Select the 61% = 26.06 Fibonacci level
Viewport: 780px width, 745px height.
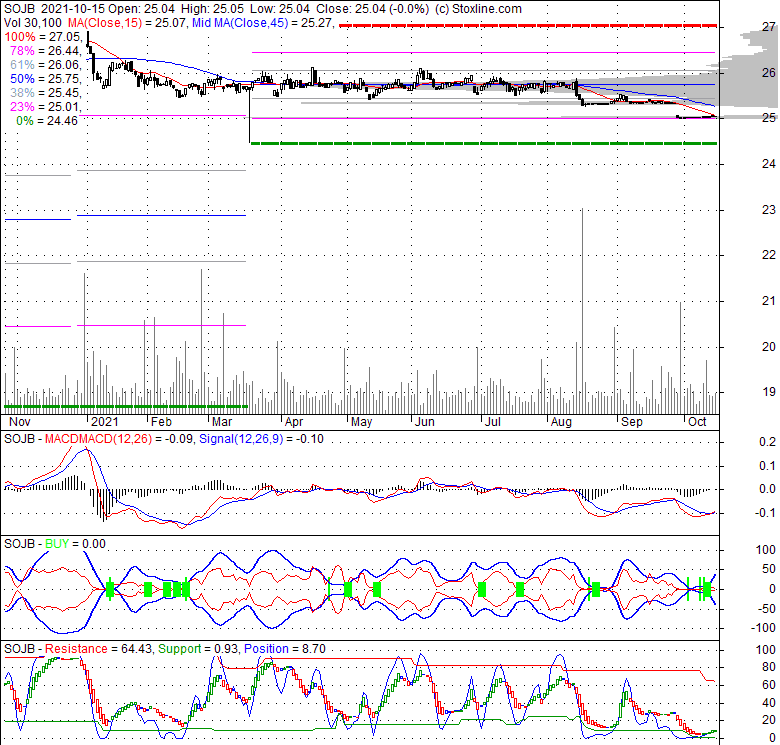(45, 64)
